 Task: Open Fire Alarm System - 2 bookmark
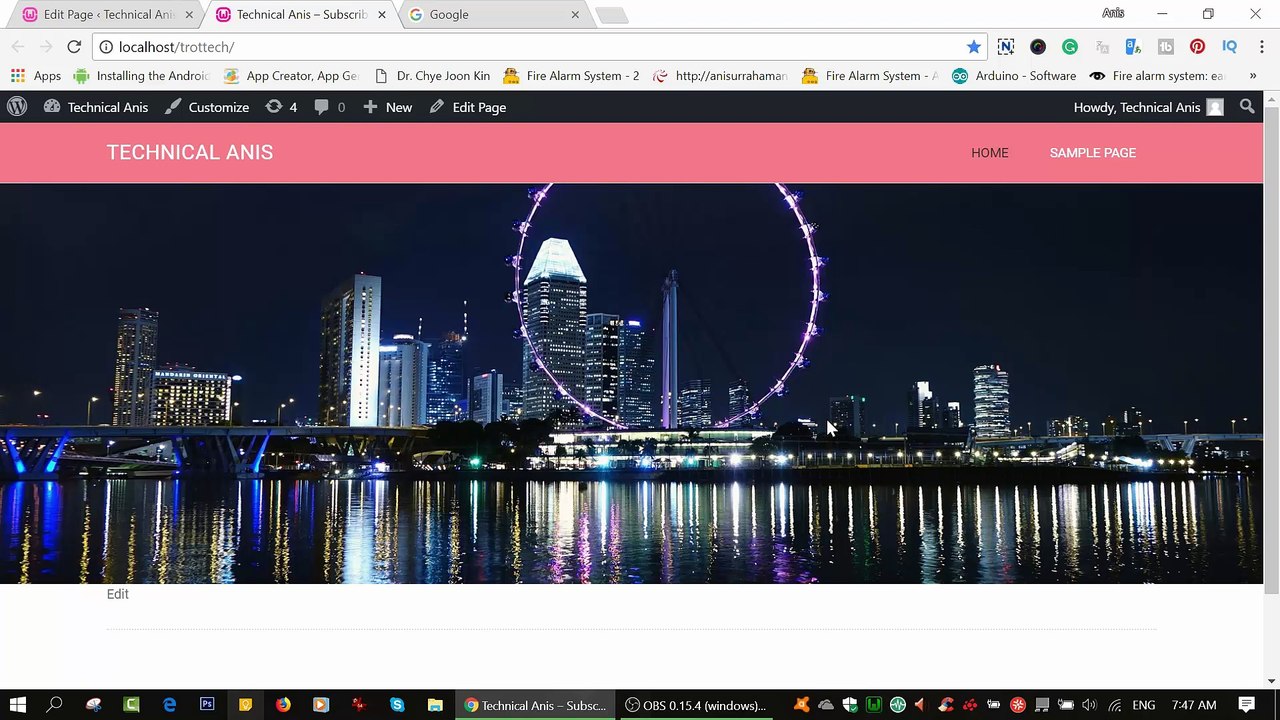click(x=571, y=76)
